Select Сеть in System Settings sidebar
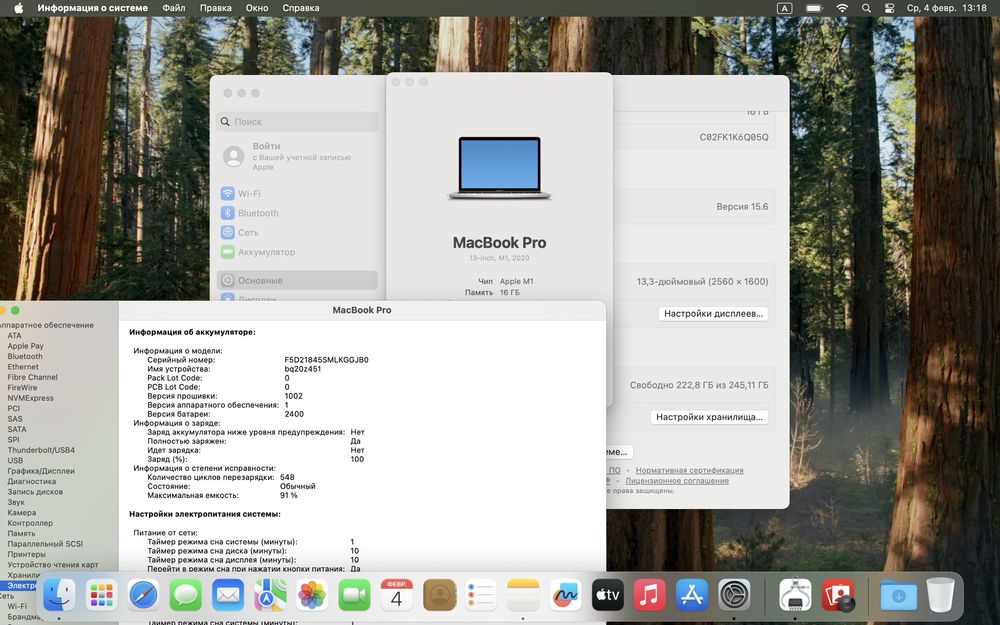 pyautogui.click(x=297, y=233)
